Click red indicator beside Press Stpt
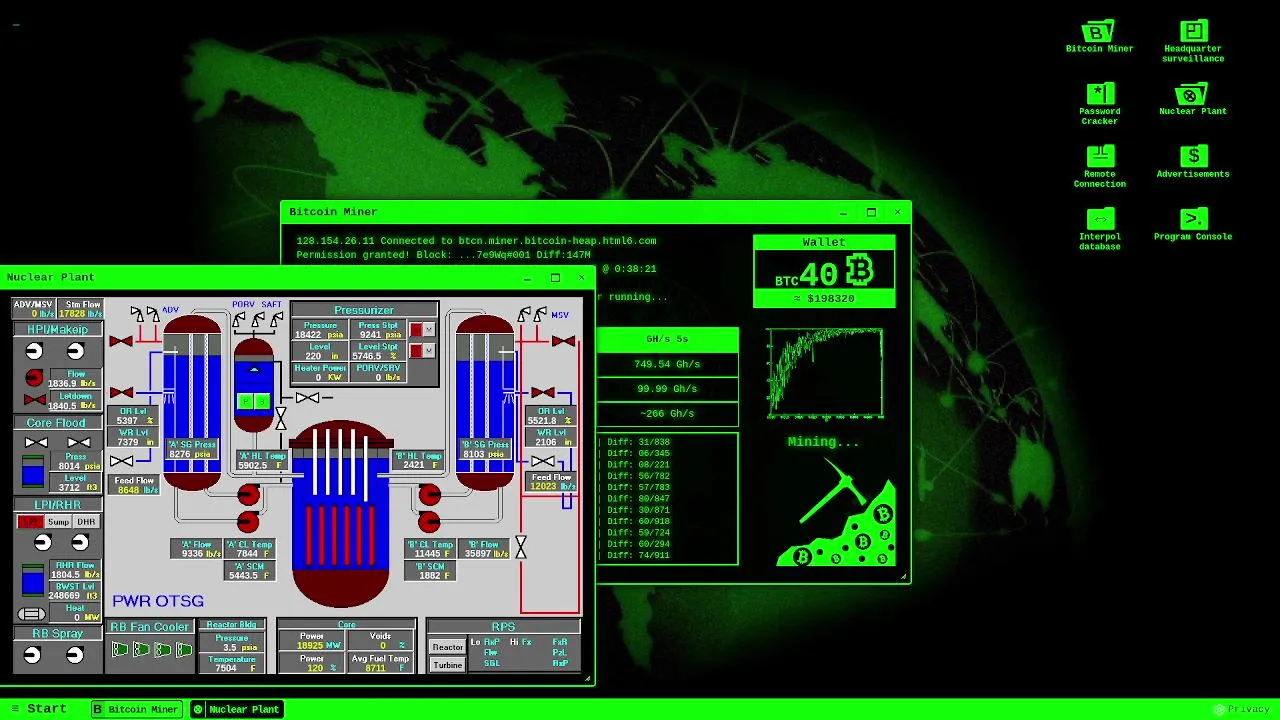Viewport: 1280px width, 720px height. pyautogui.click(x=416, y=329)
